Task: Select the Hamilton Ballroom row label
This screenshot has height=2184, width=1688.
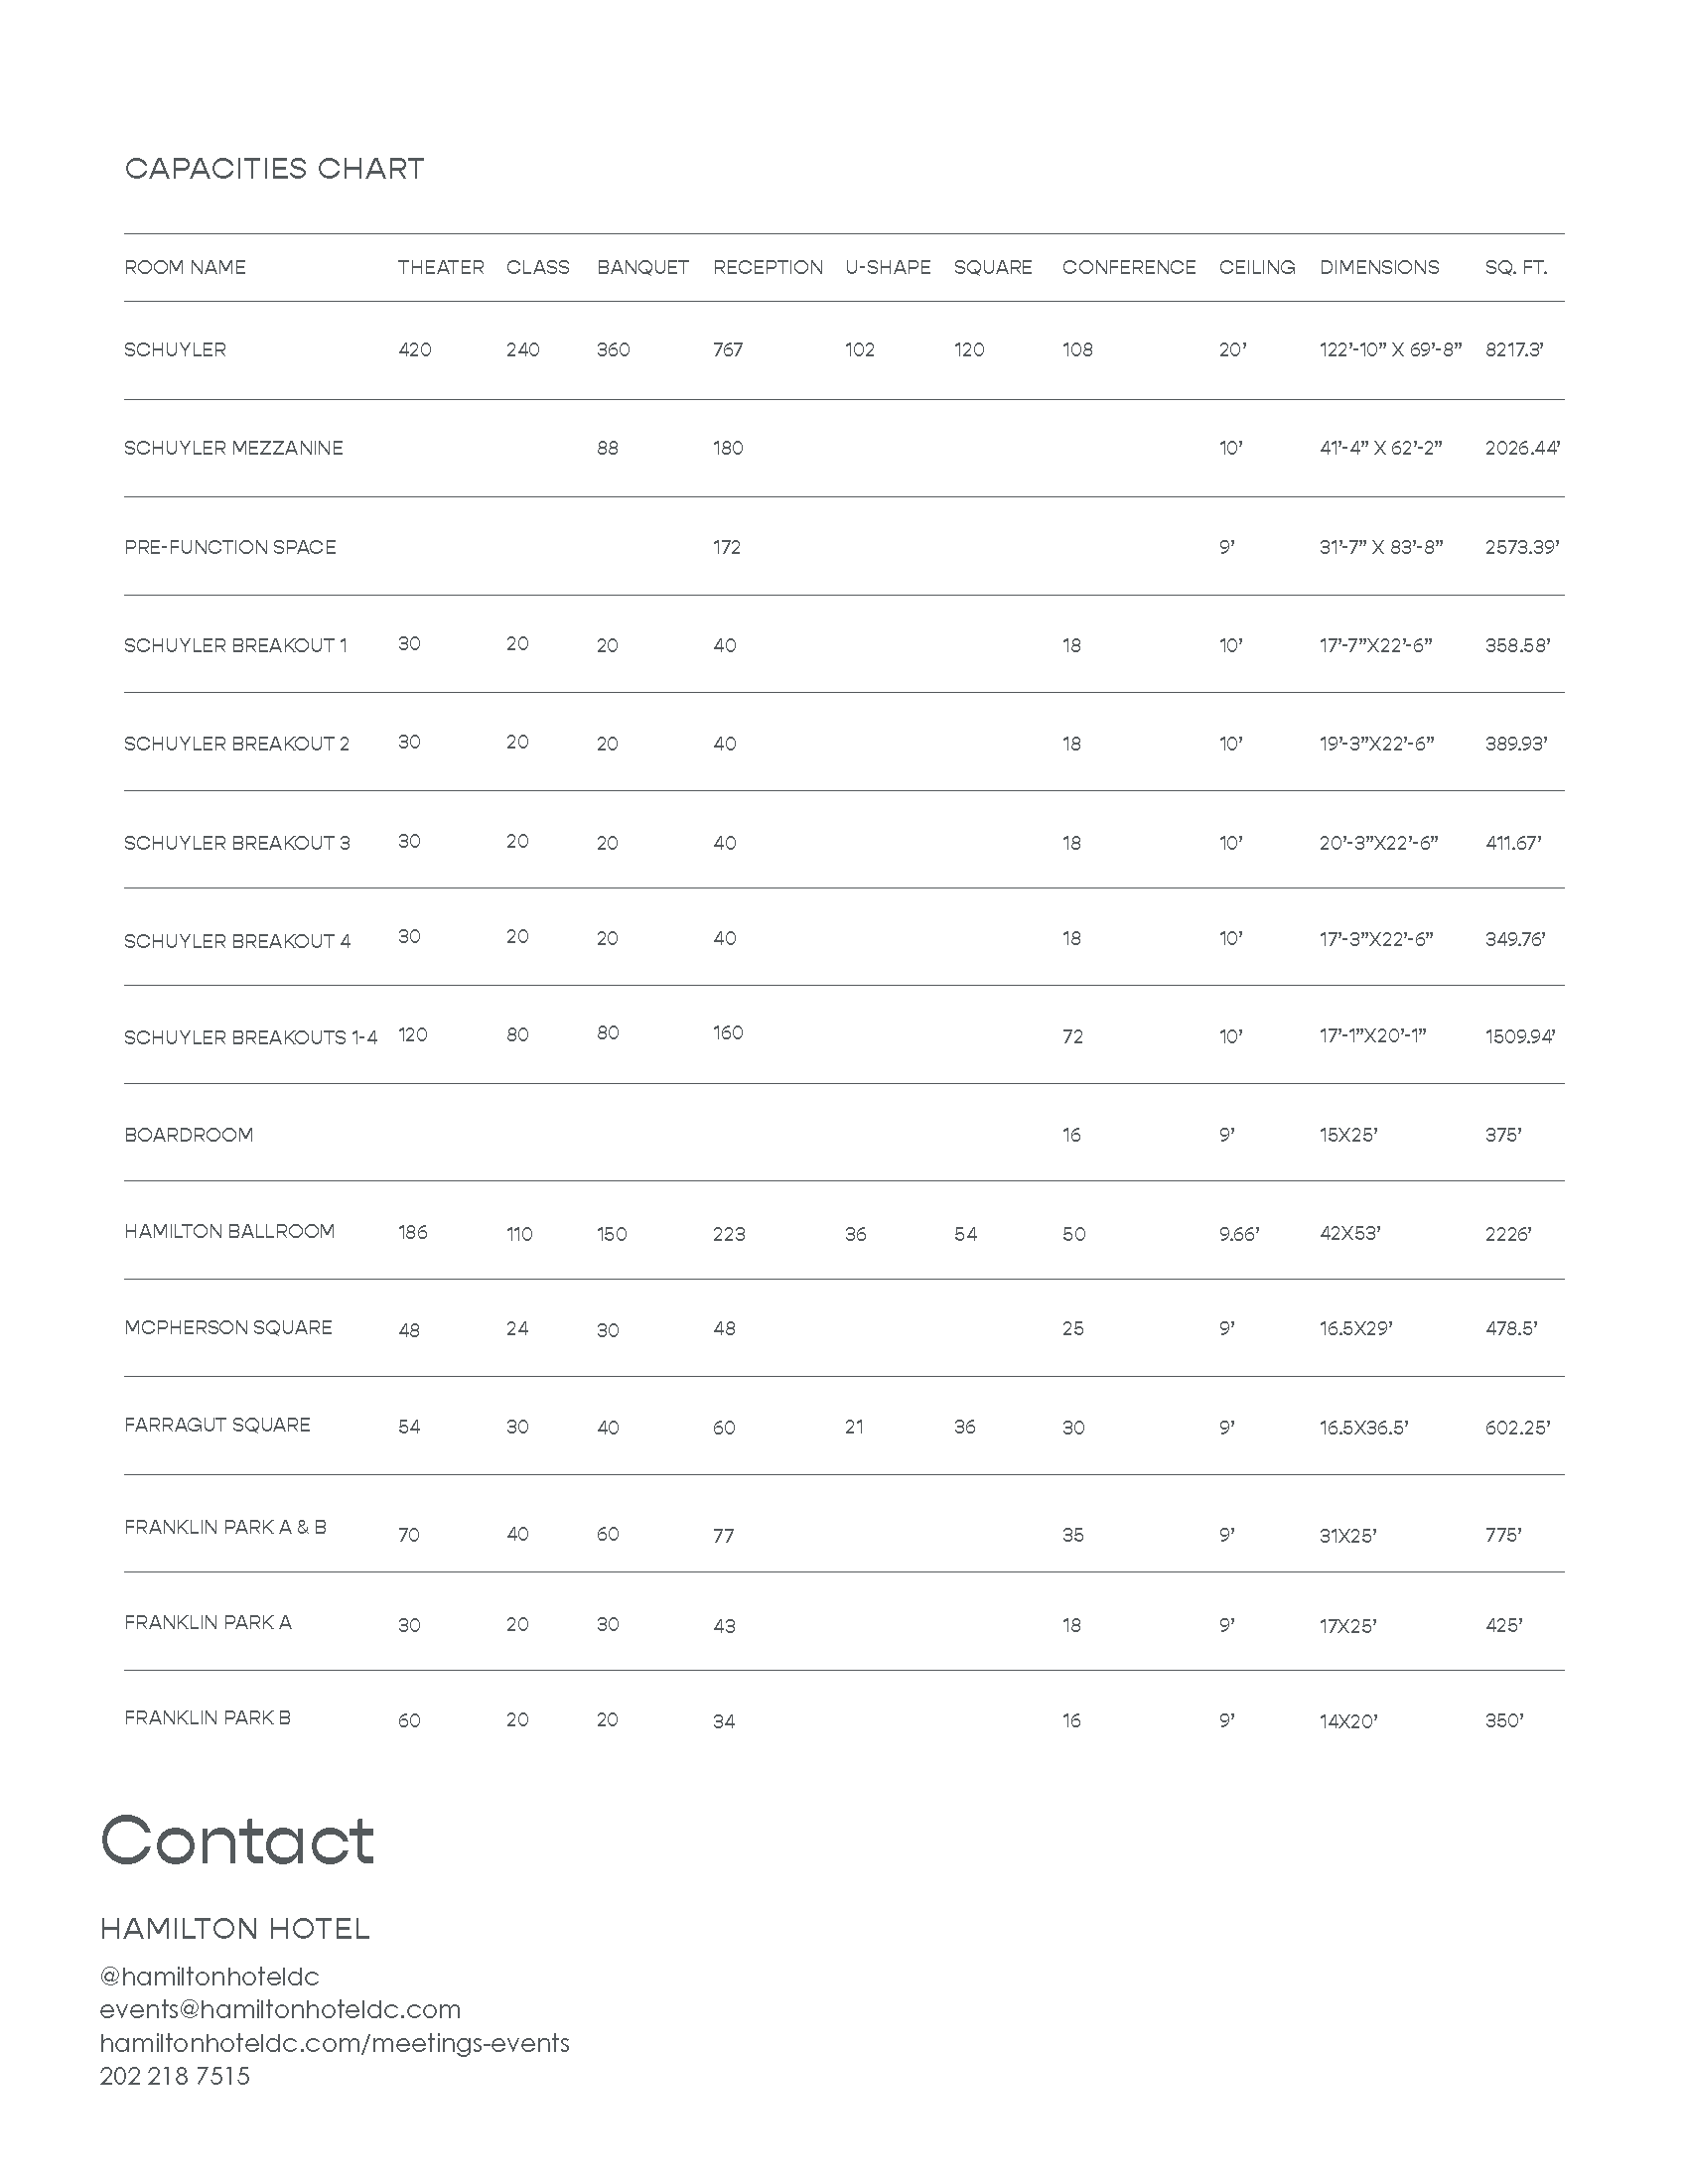Action: (229, 1231)
